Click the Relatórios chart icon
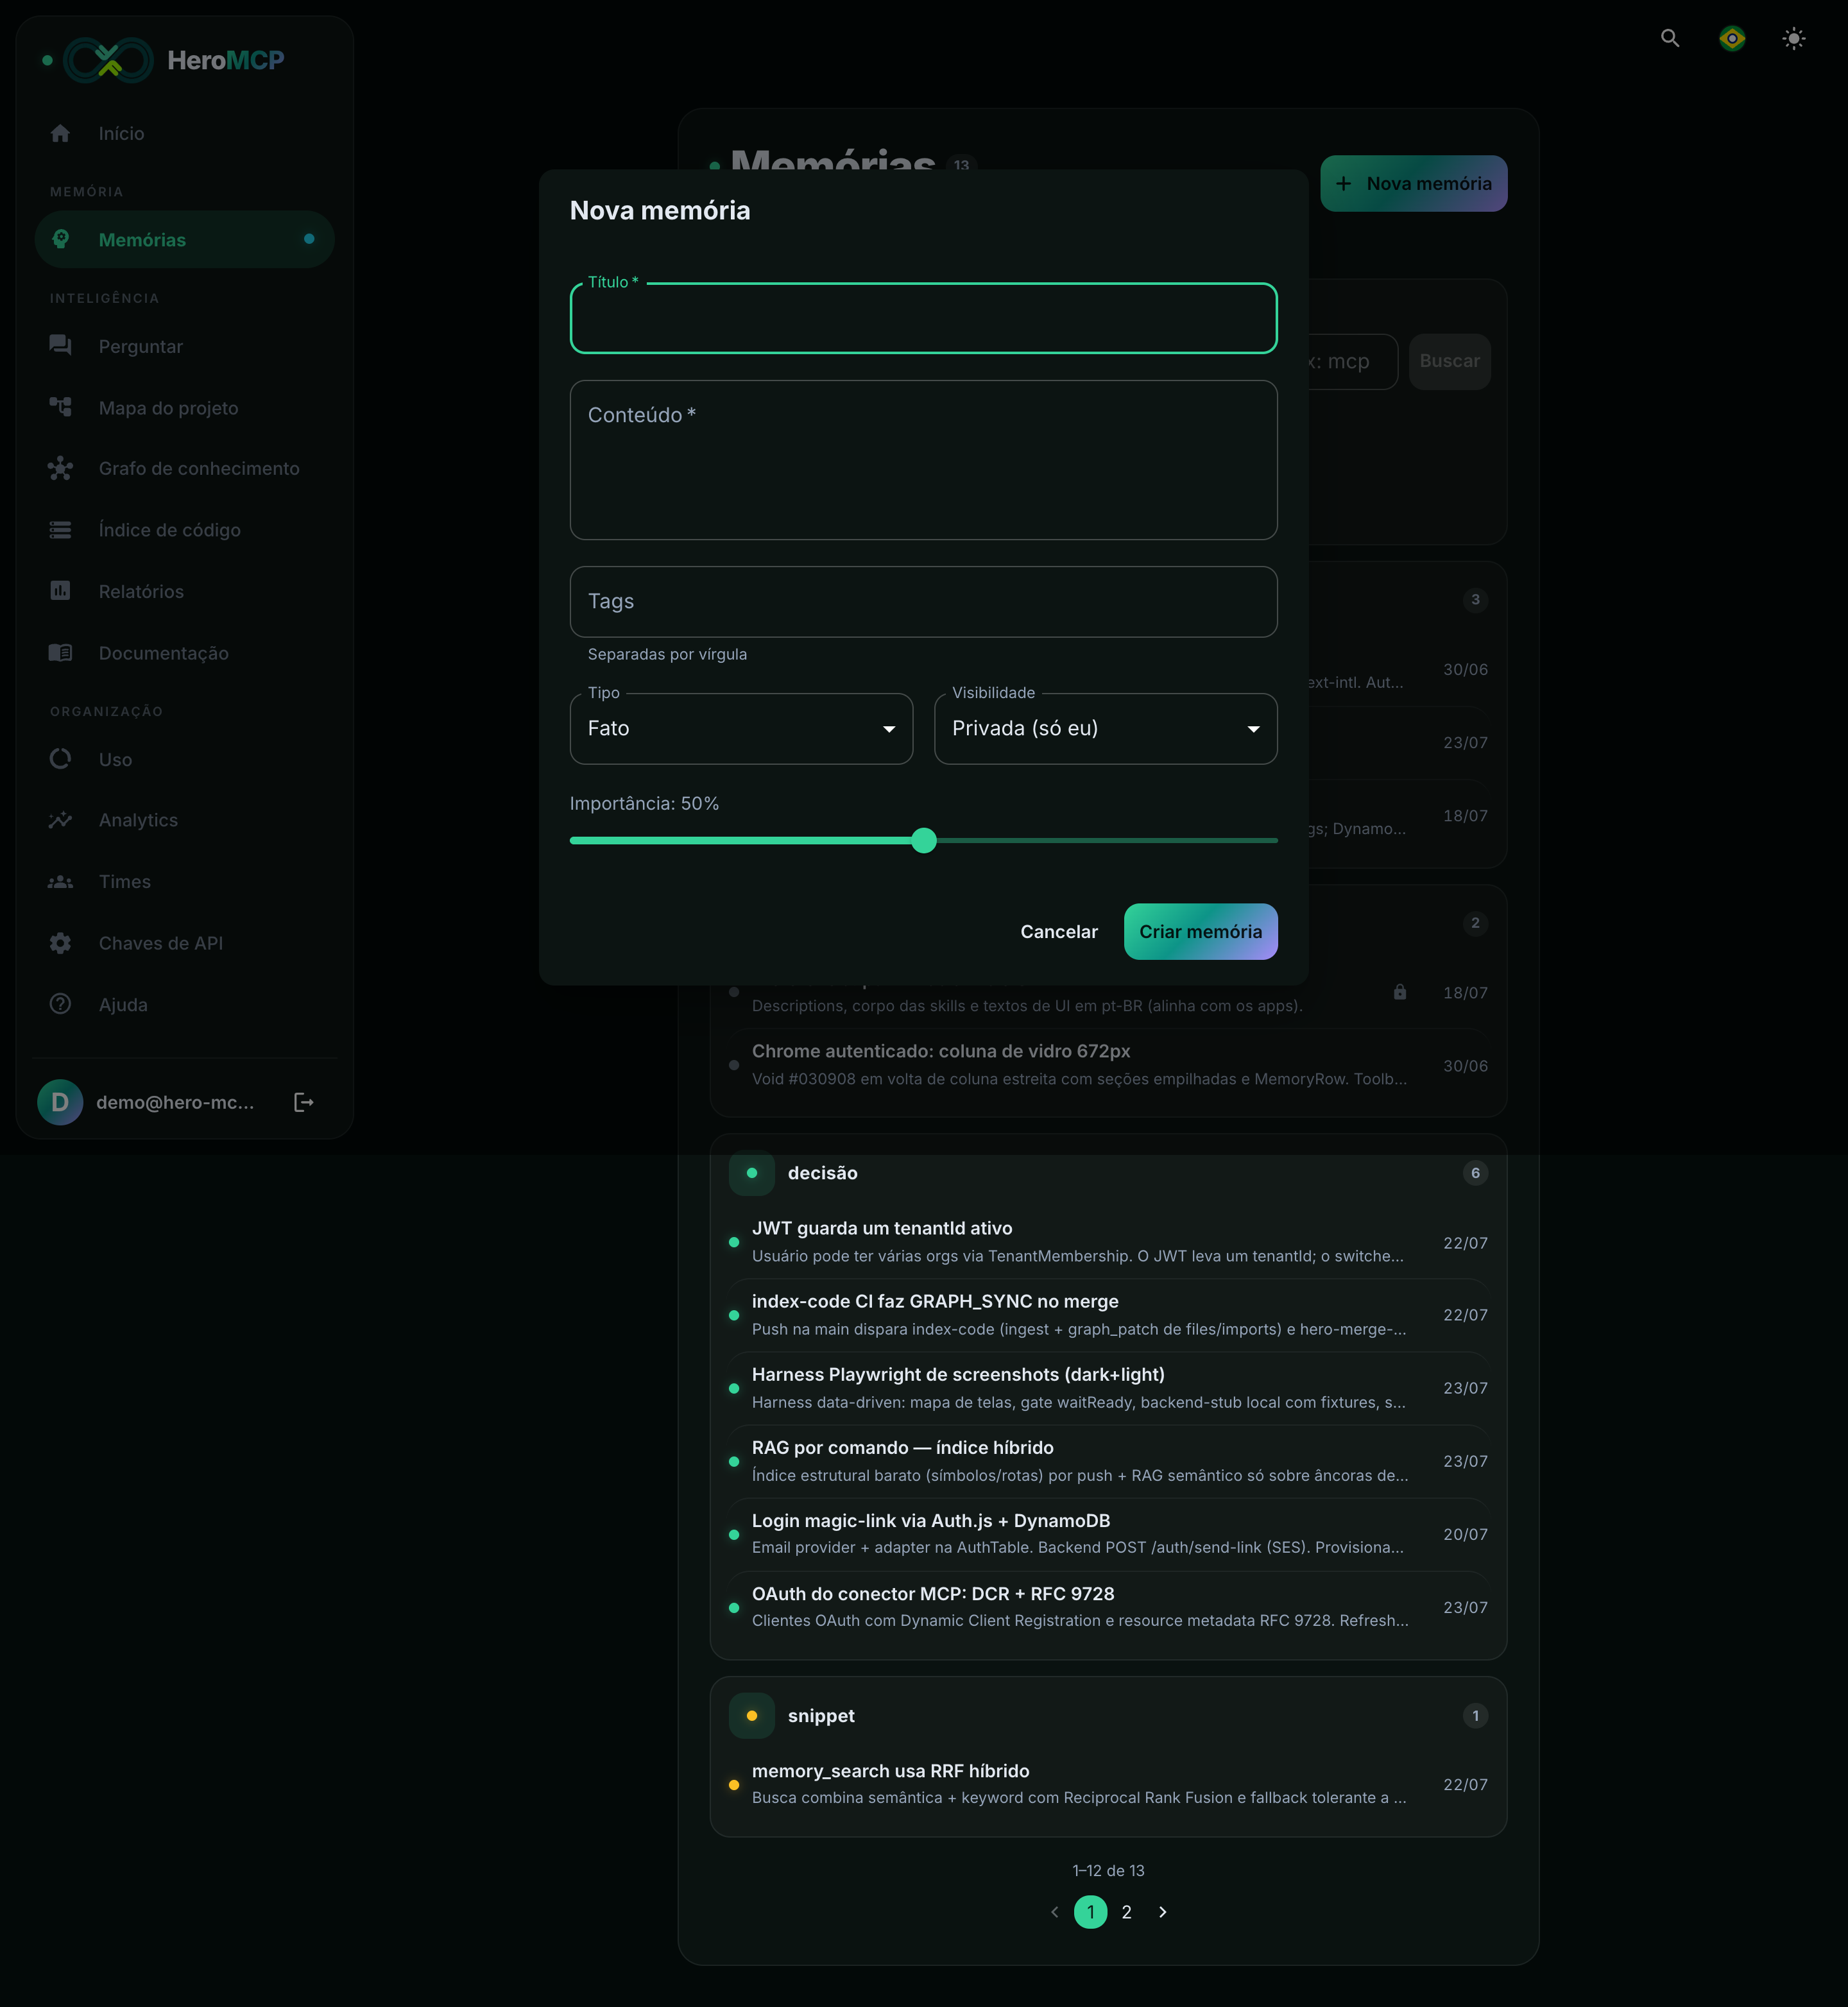Image resolution: width=1848 pixels, height=2007 pixels. point(60,591)
